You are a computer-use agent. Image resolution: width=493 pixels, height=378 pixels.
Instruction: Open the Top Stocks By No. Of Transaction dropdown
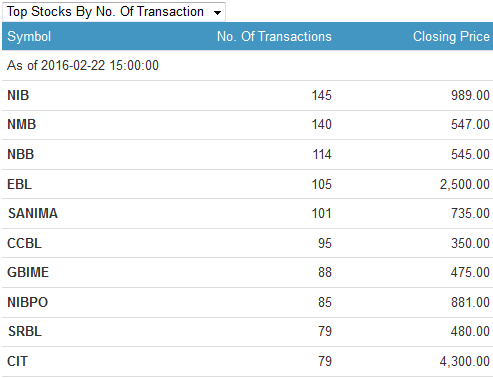click(x=114, y=12)
